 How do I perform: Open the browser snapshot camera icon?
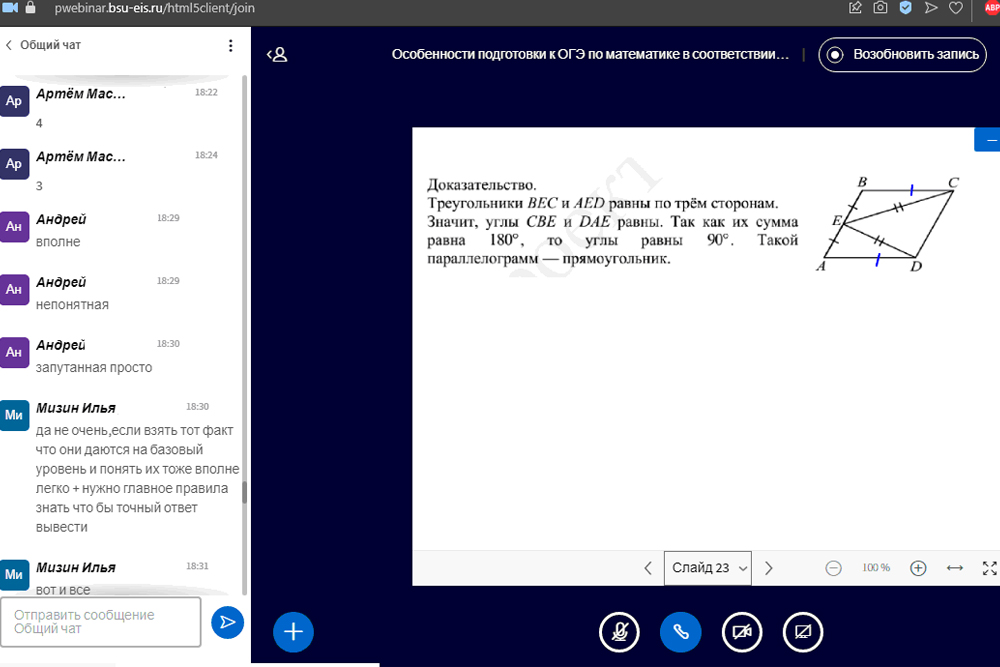880,8
